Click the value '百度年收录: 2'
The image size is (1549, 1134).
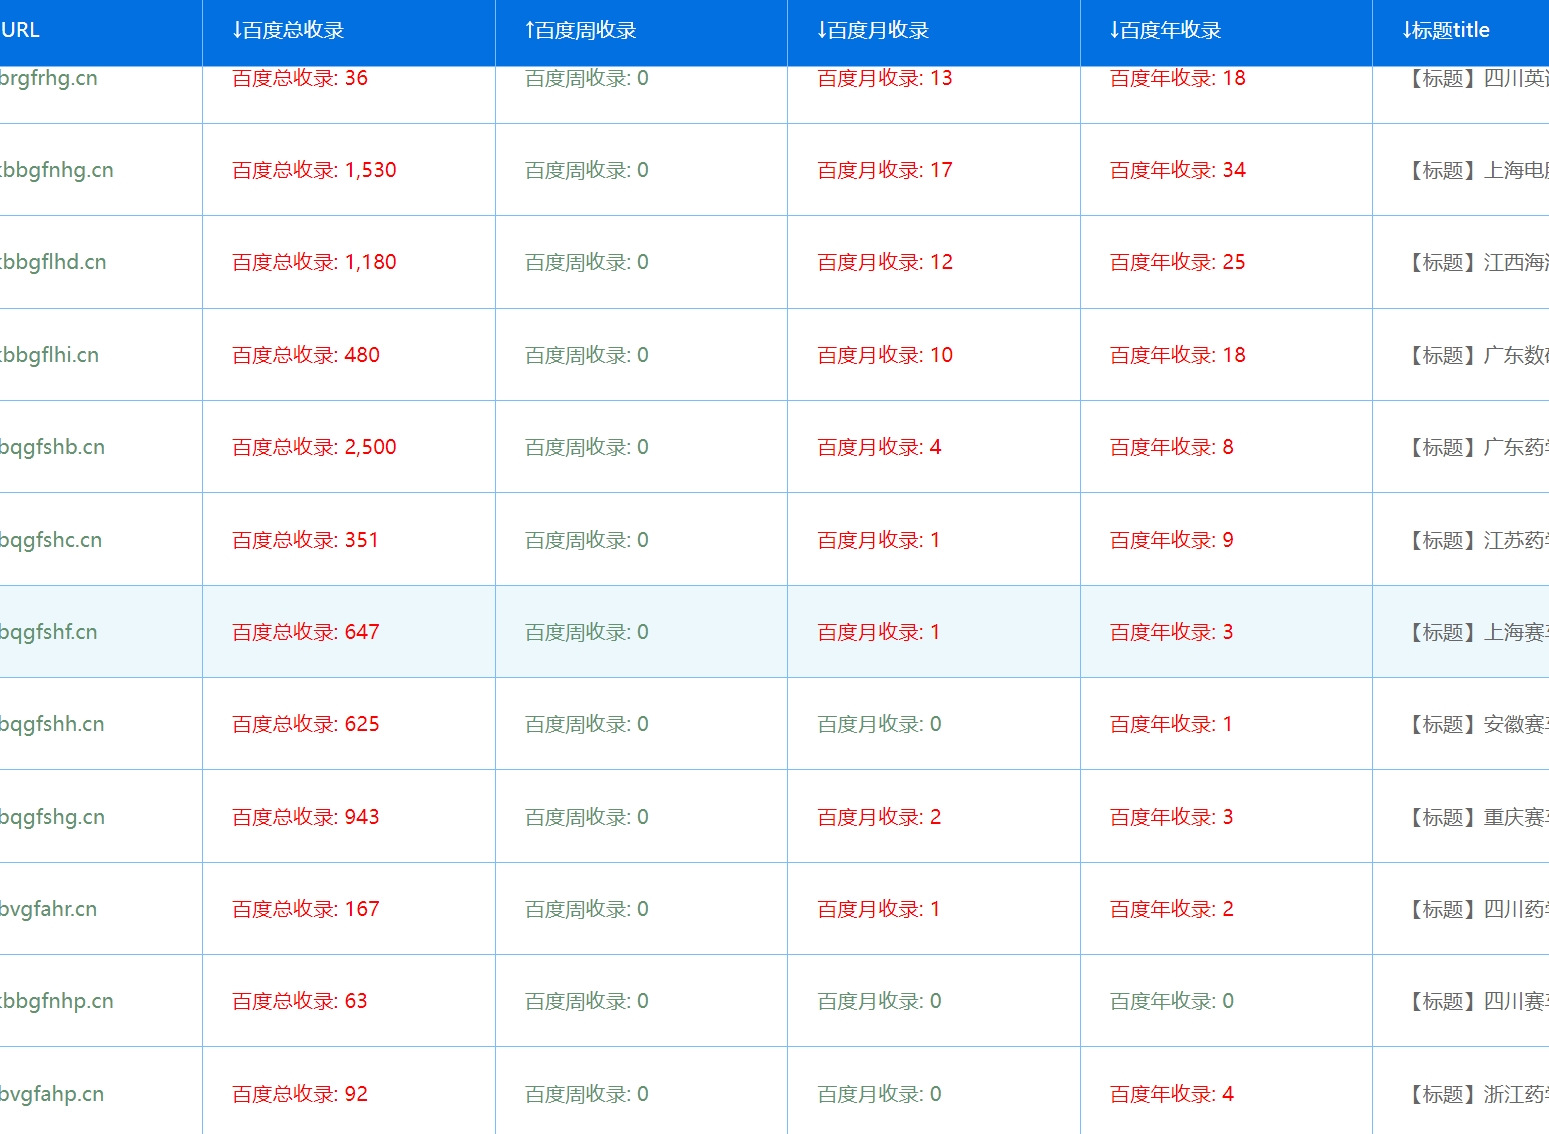coord(1172,909)
